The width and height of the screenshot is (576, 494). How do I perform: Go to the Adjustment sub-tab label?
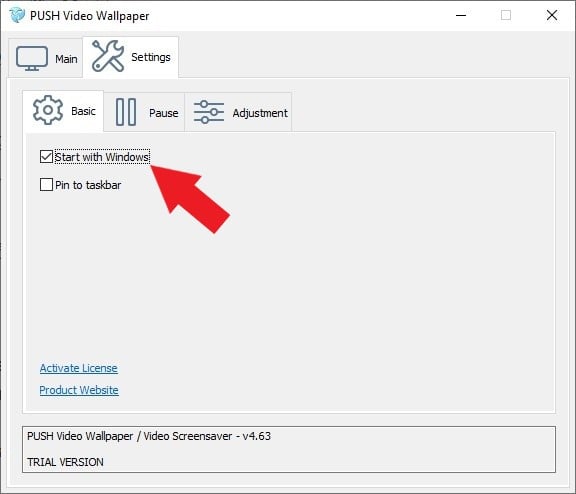point(260,113)
